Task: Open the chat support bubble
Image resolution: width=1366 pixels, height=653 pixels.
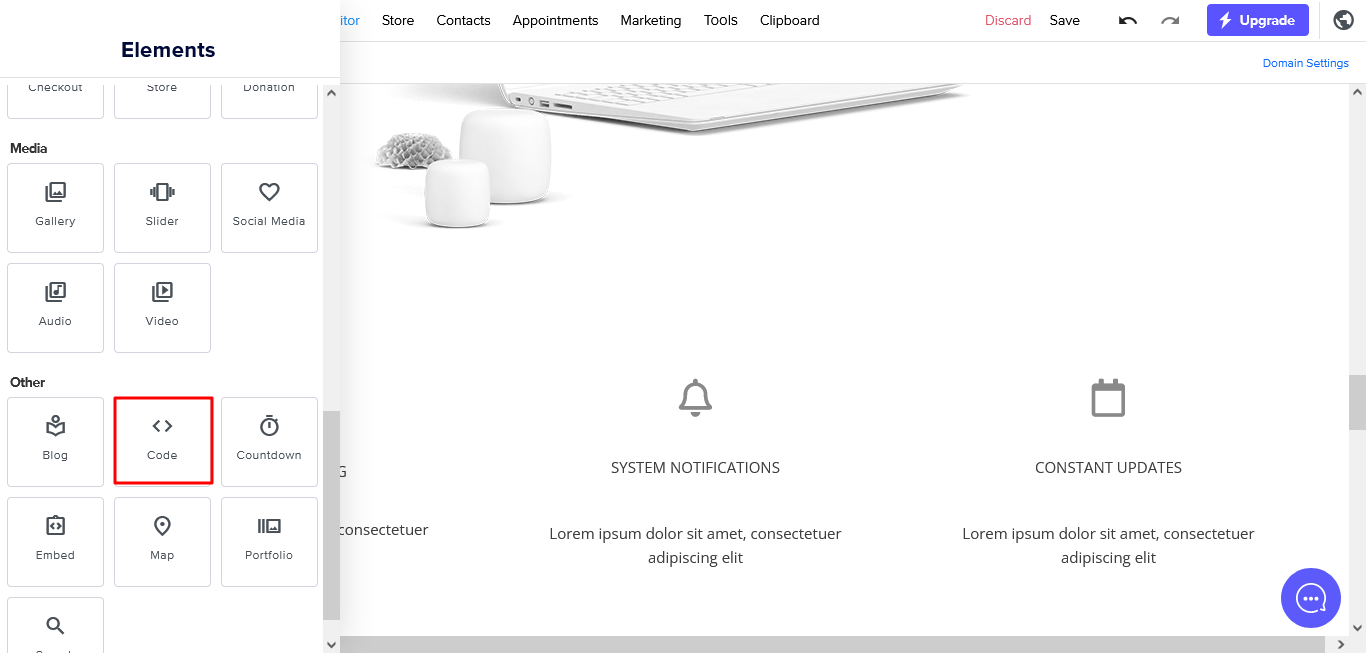Action: 1311,598
